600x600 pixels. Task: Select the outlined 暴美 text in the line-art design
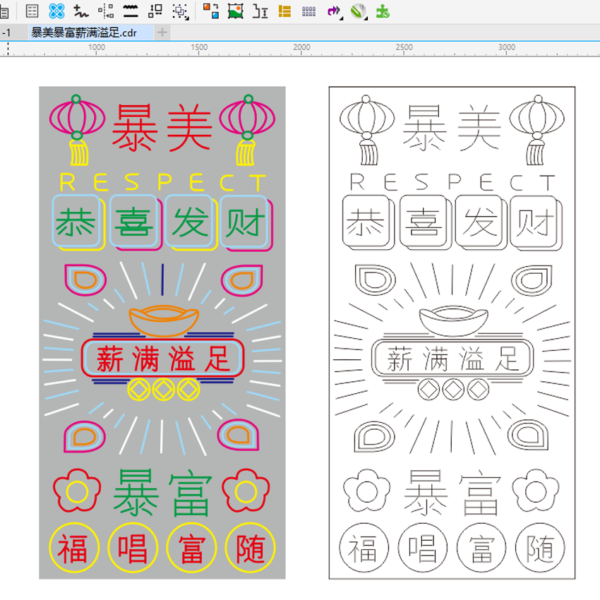pos(452,127)
